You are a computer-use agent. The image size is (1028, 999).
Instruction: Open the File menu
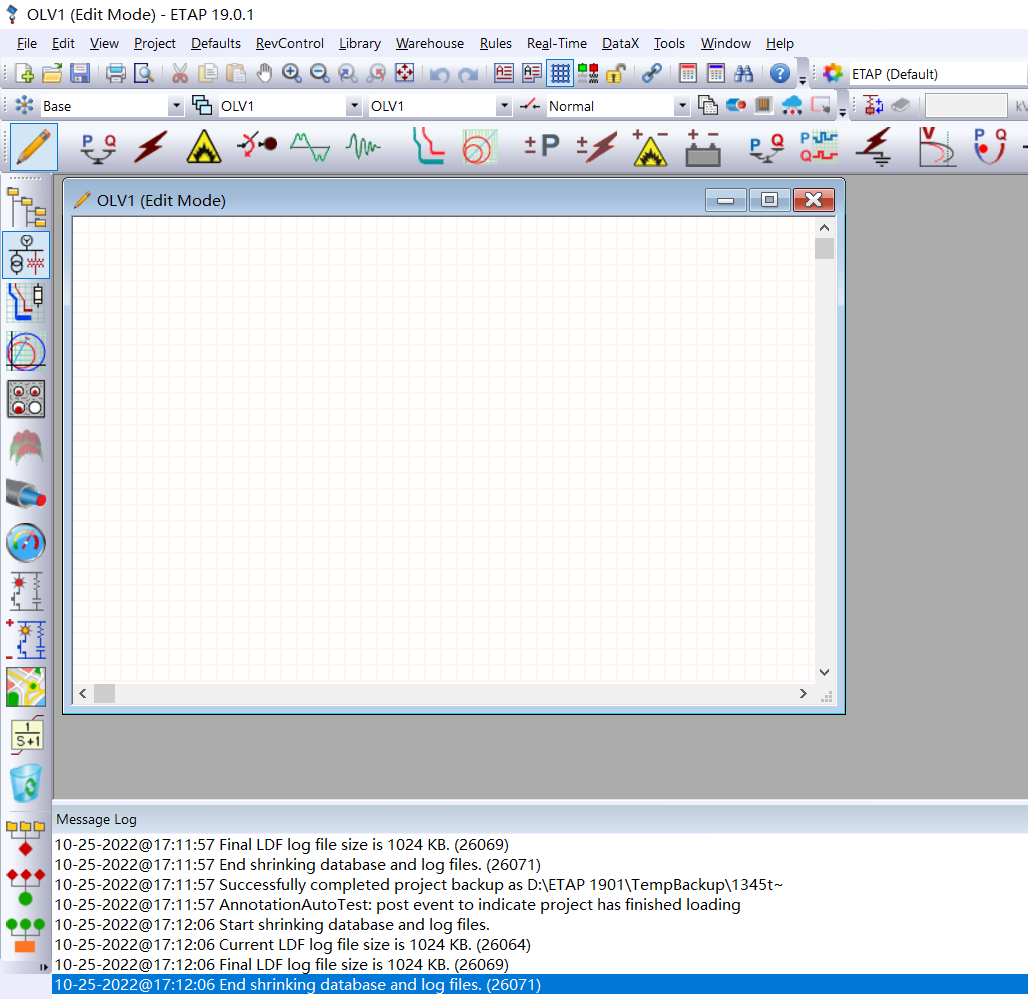point(27,43)
